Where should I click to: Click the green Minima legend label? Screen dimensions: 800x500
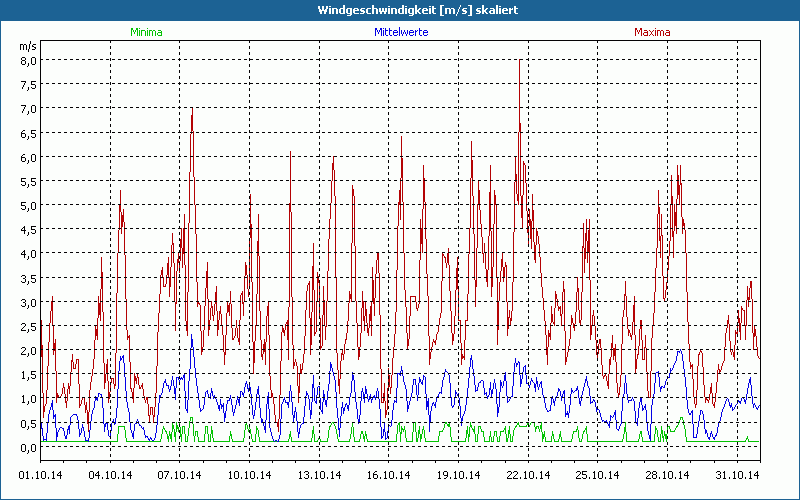(x=146, y=32)
